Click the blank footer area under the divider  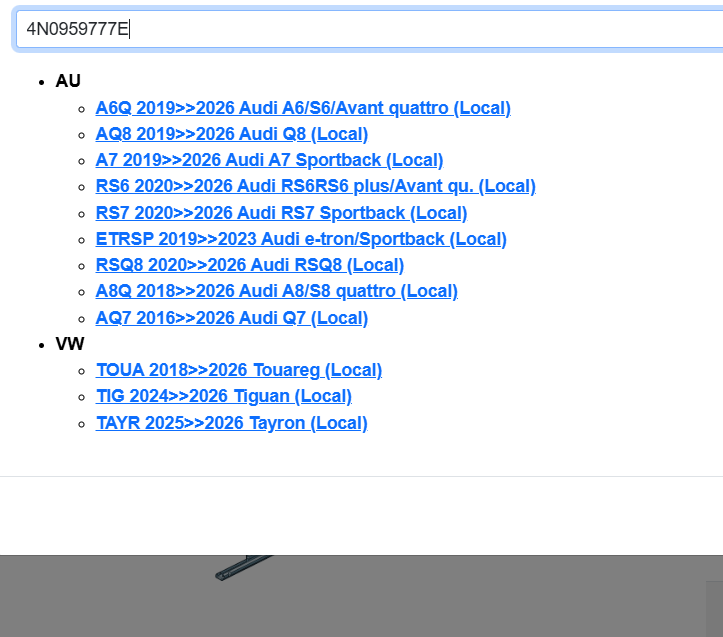(x=360, y=515)
